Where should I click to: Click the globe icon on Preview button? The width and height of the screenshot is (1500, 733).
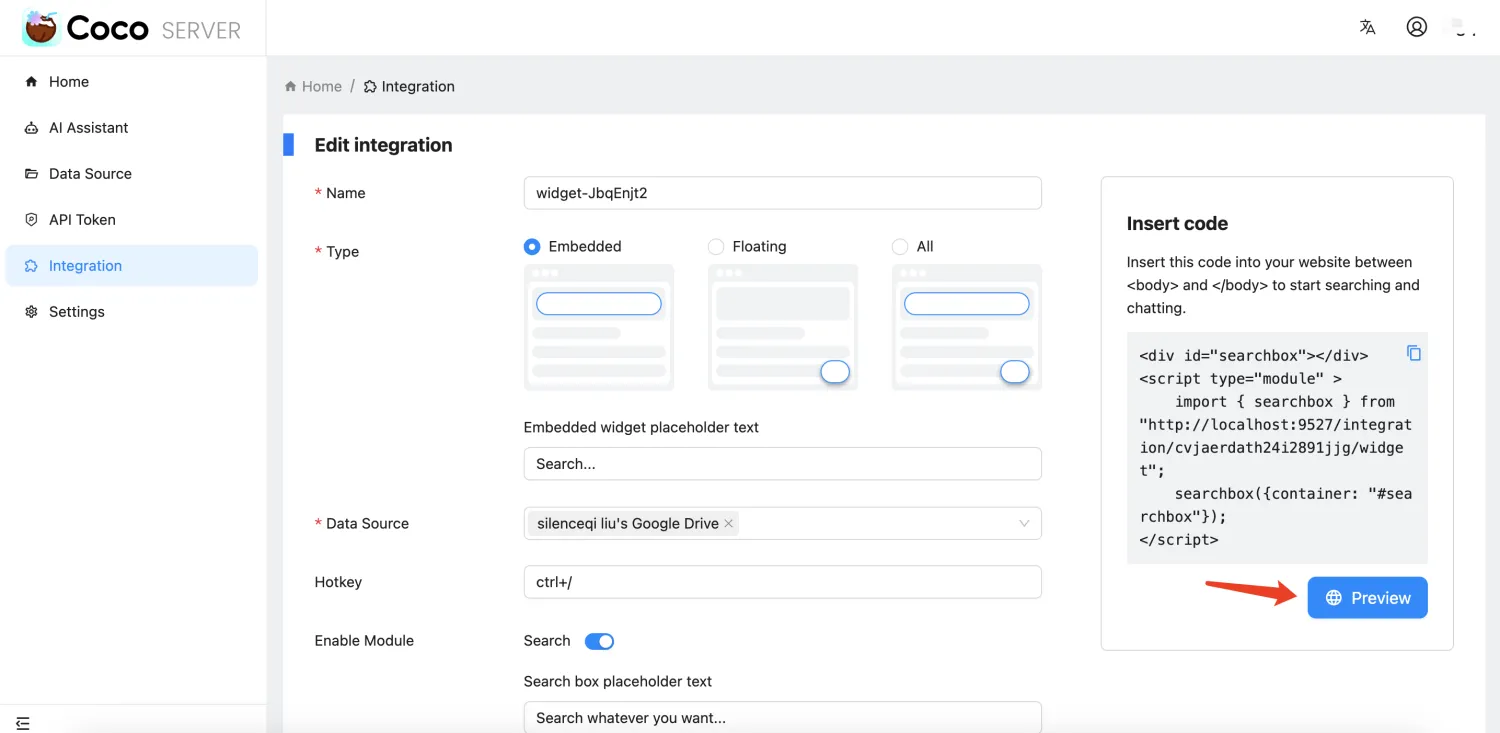point(1333,598)
